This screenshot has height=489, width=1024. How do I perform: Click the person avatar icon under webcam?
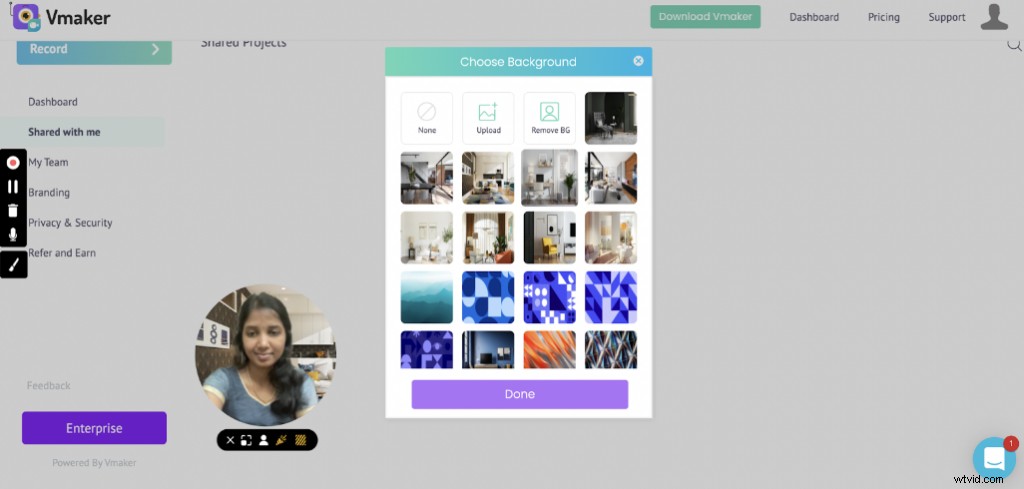263,440
